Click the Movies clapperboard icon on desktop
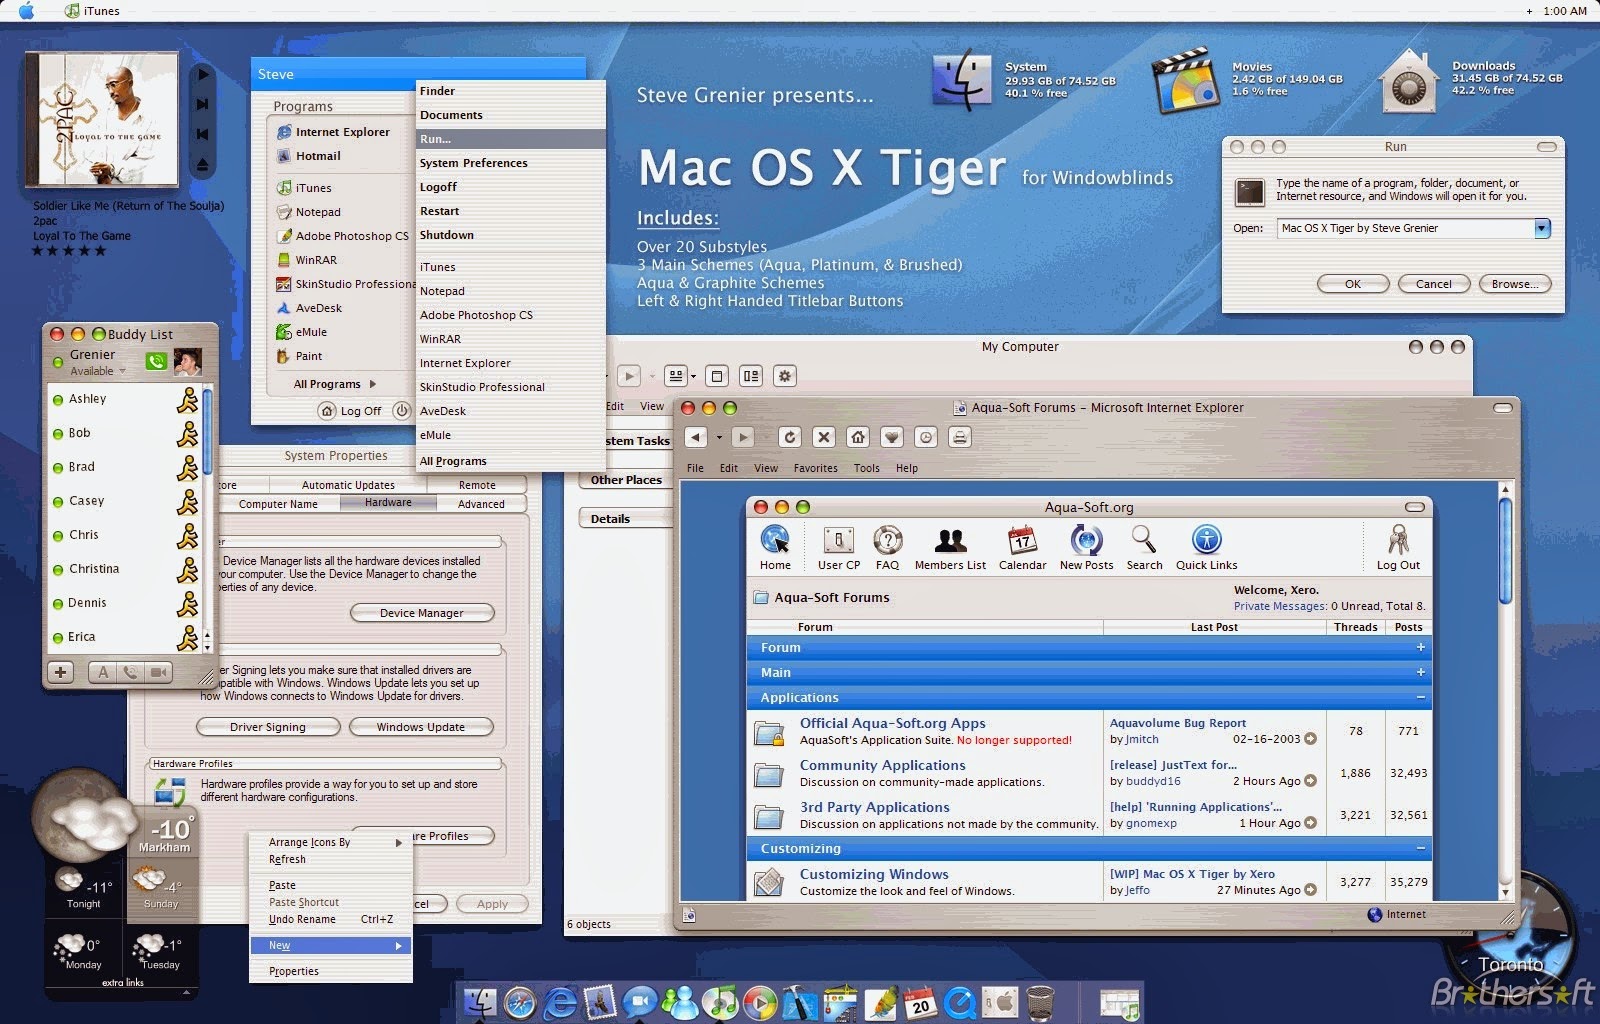1600x1024 pixels. pos(1187,82)
